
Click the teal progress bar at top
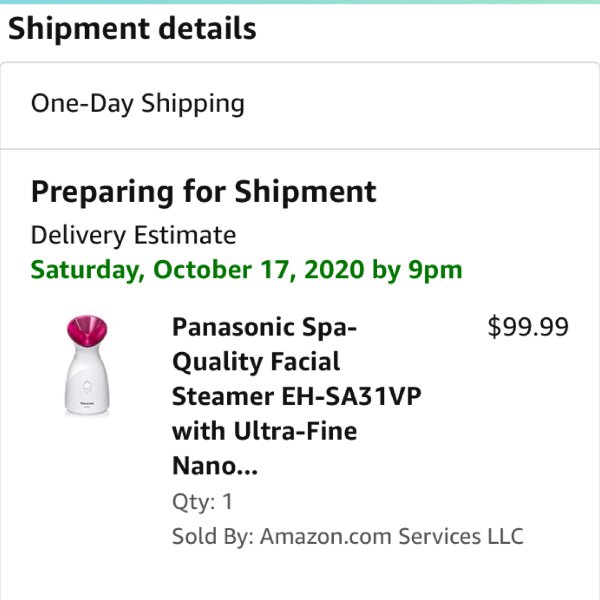pos(300,2)
